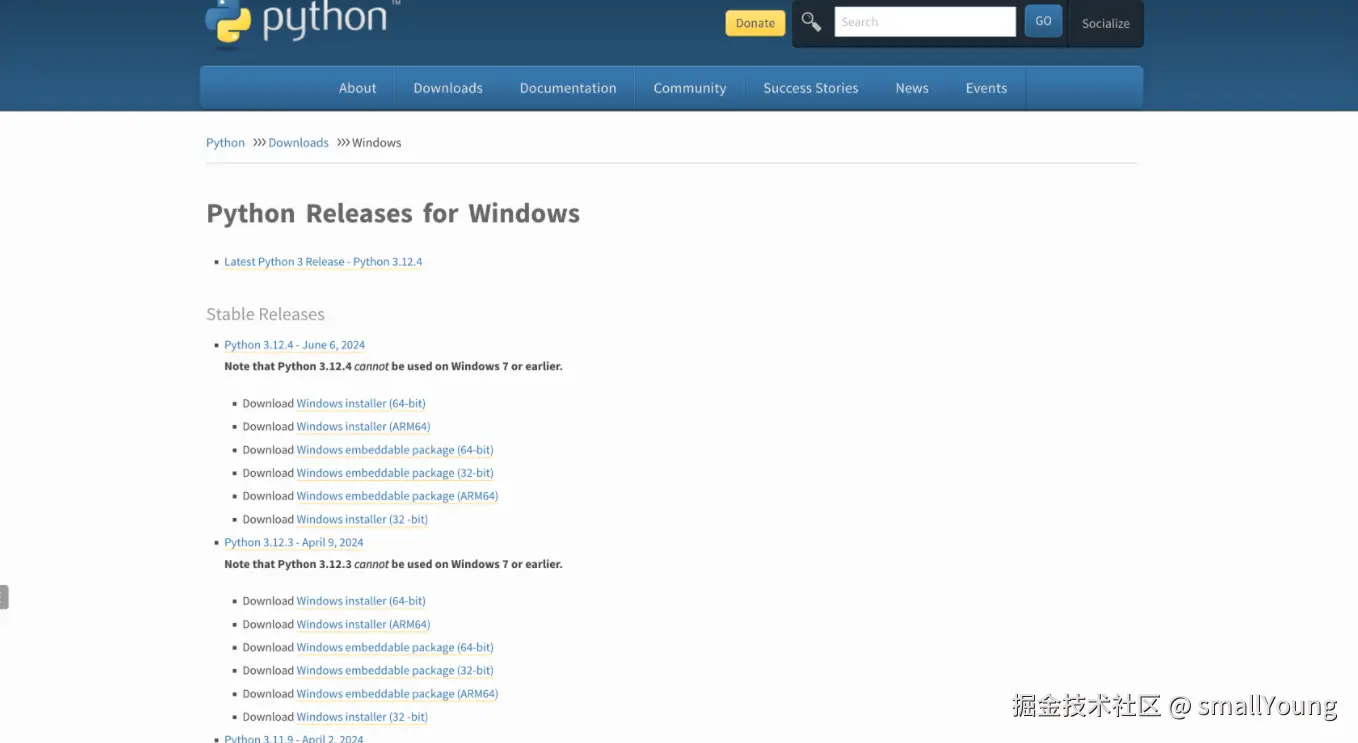Click the Windows breadcrumb text
Image resolution: width=1358 pixels, height=743 pixels.
pos(376,143)
